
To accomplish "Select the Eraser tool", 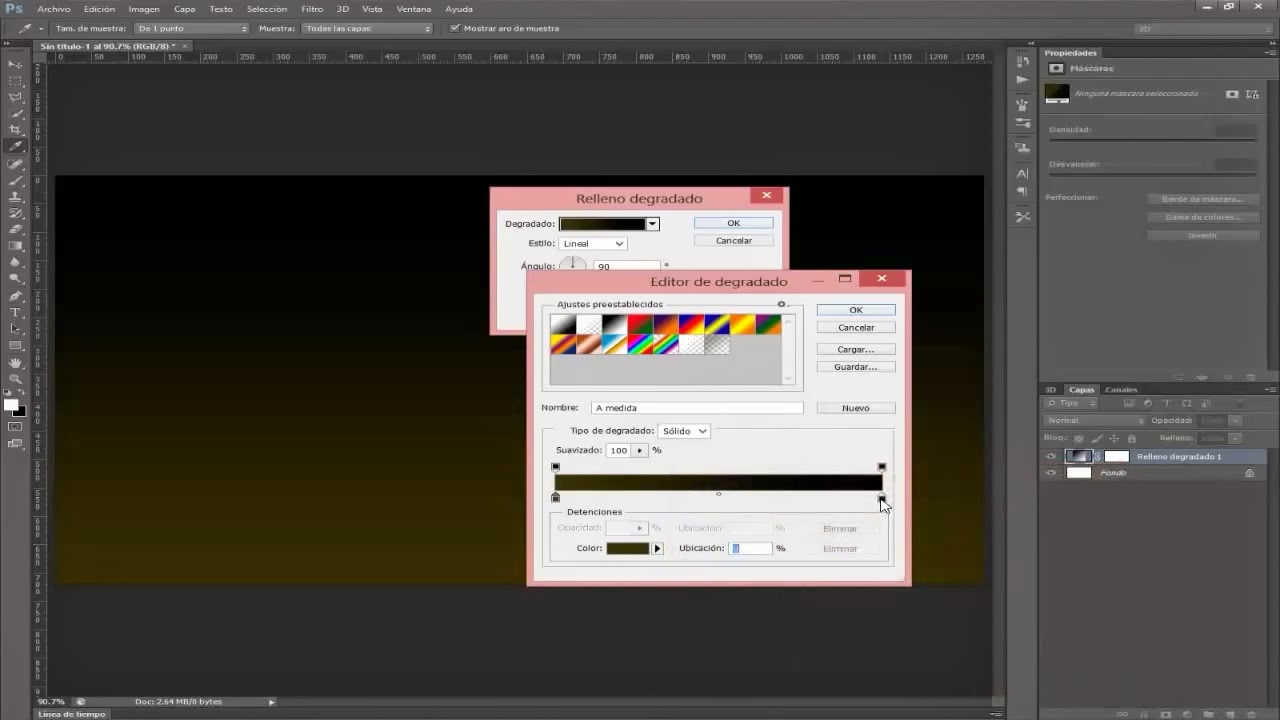I will 15,230.
